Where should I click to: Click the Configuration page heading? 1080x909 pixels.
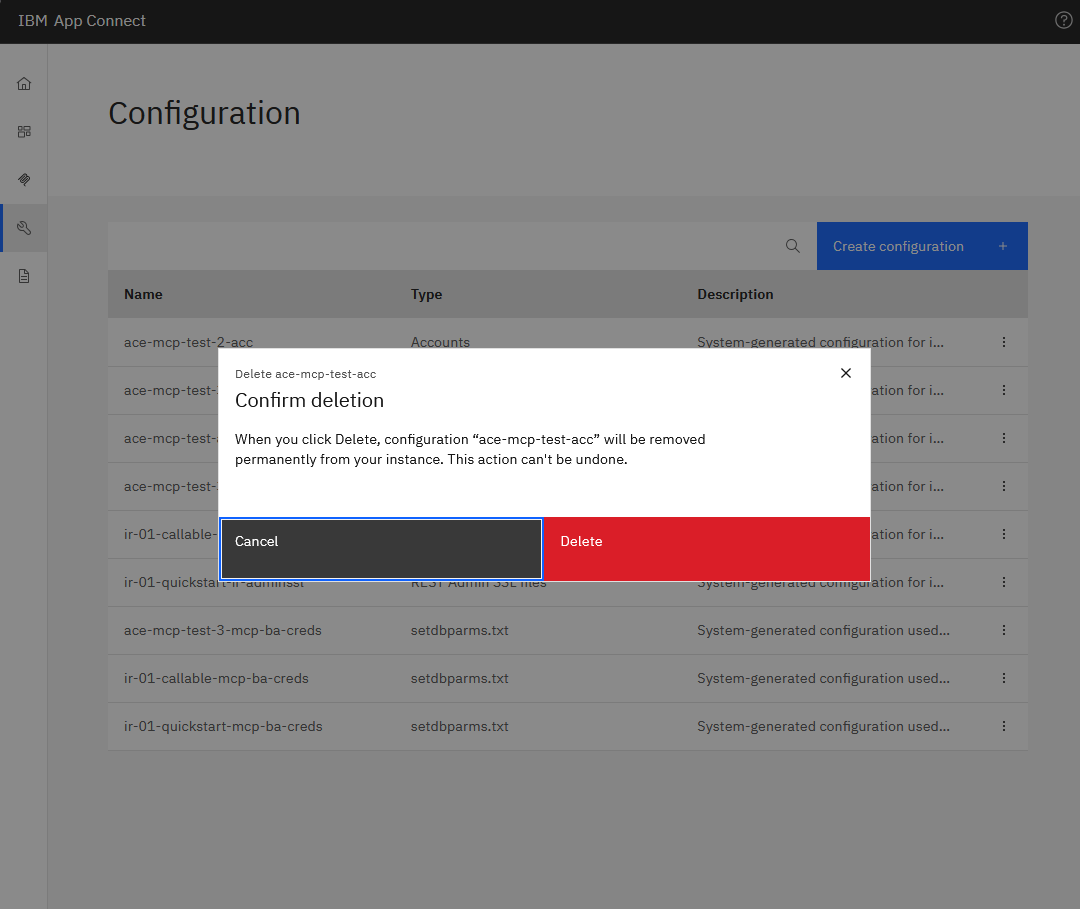[x=205, y=113]
